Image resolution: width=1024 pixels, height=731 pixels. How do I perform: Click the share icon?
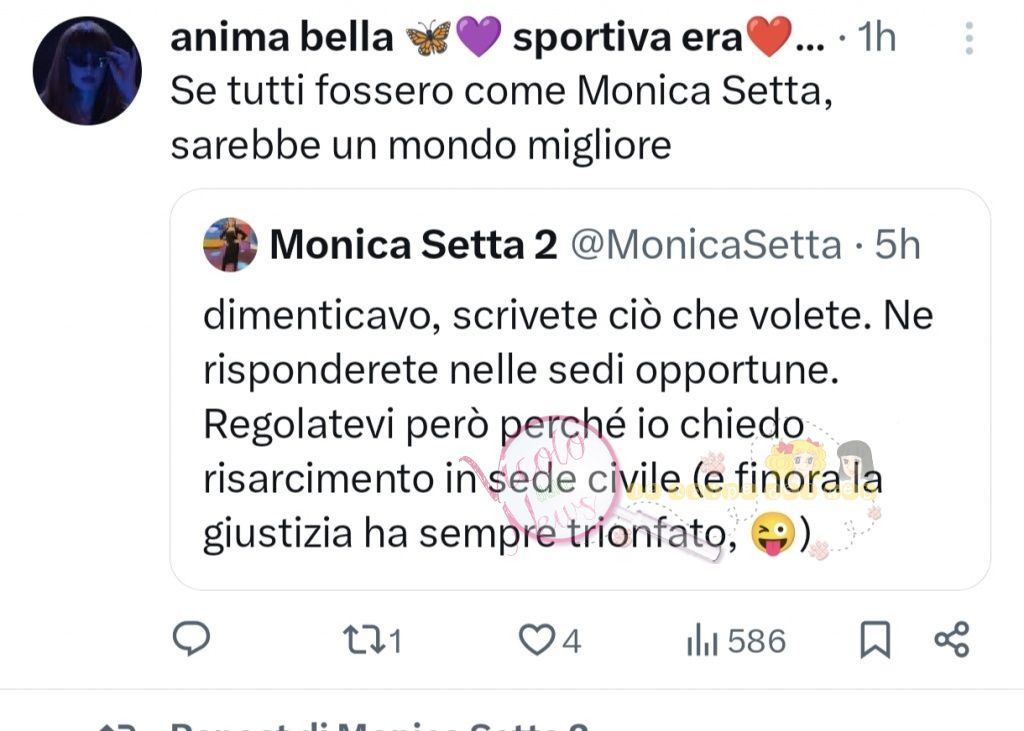tap(951, 640)
